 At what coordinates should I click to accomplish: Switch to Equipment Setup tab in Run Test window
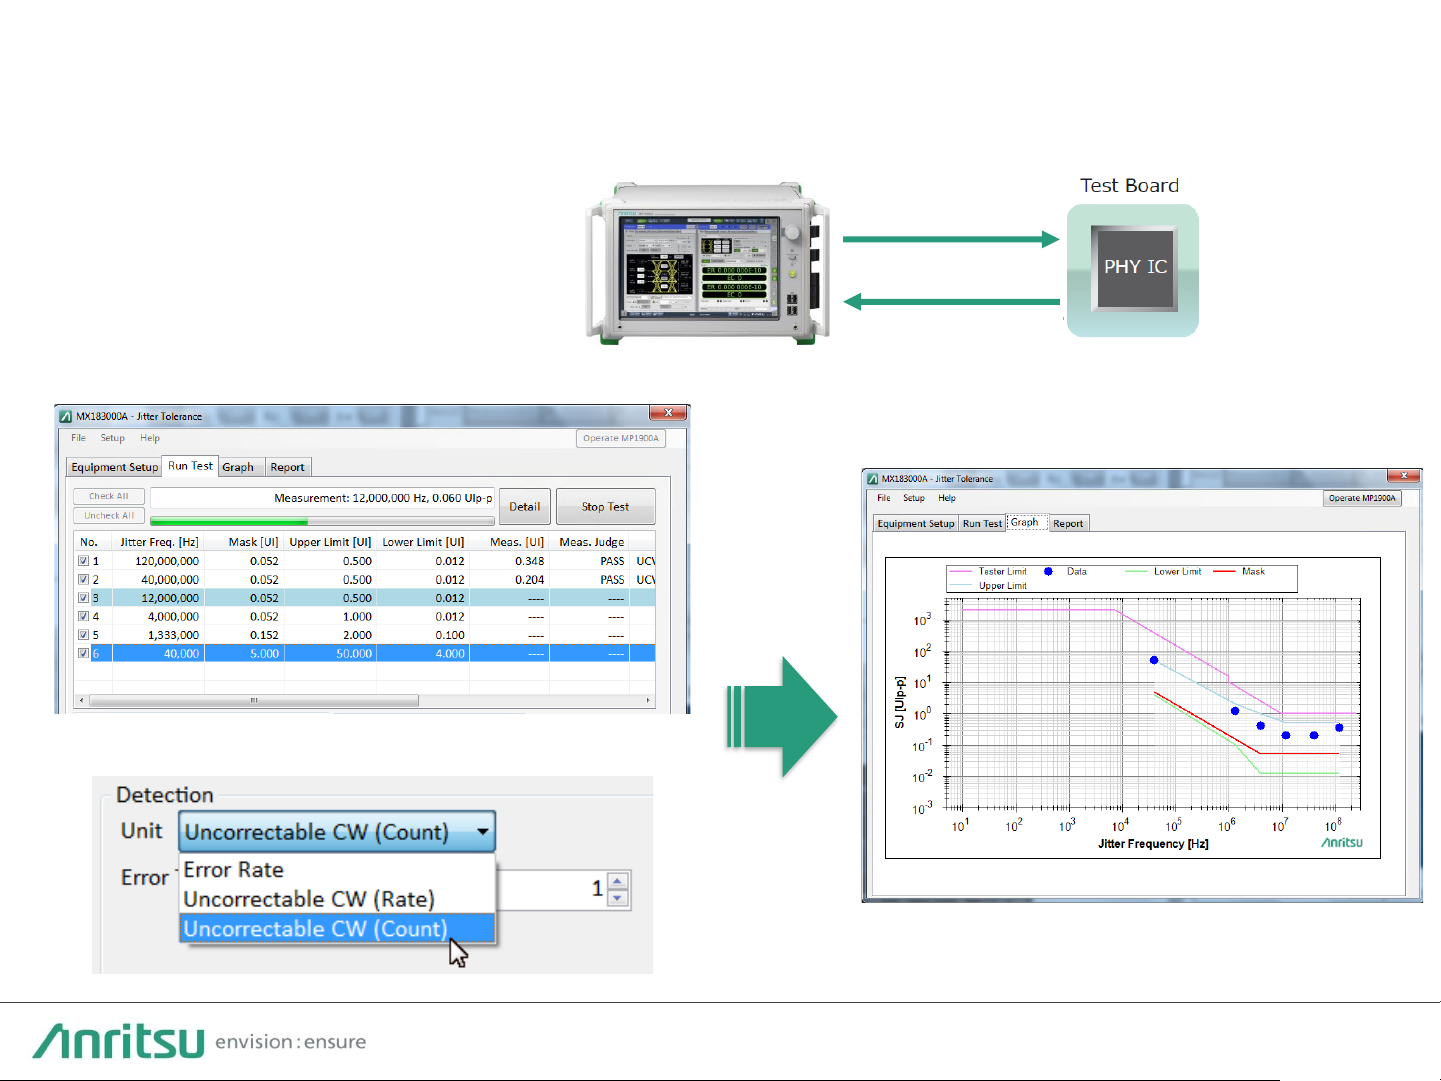(x=115, y=467)
